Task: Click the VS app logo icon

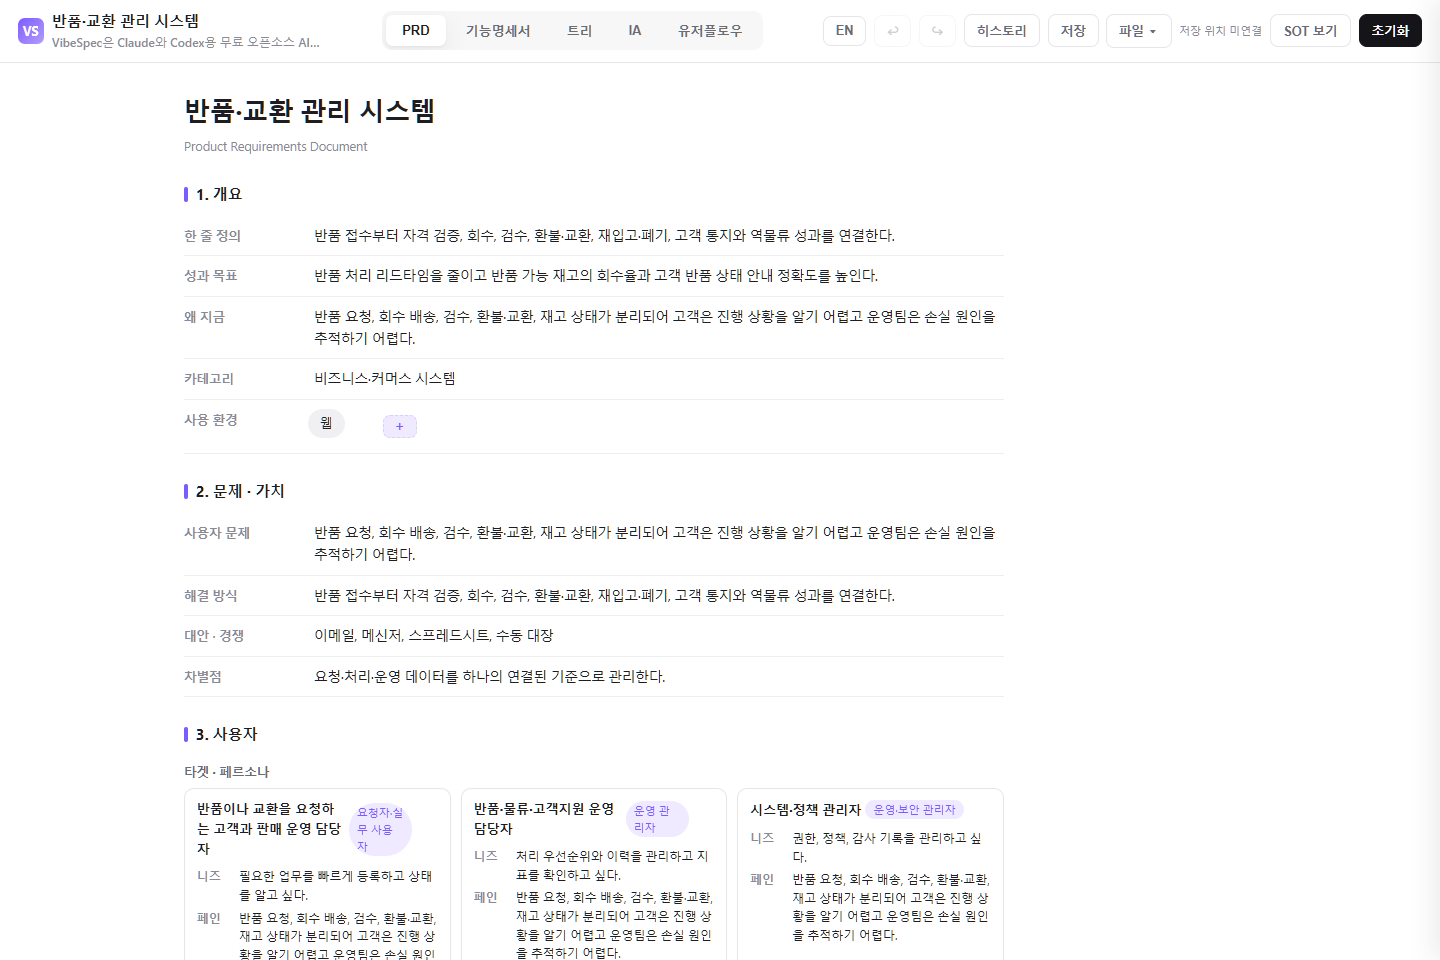Action: pyautogui.click(x=31, y=31)
